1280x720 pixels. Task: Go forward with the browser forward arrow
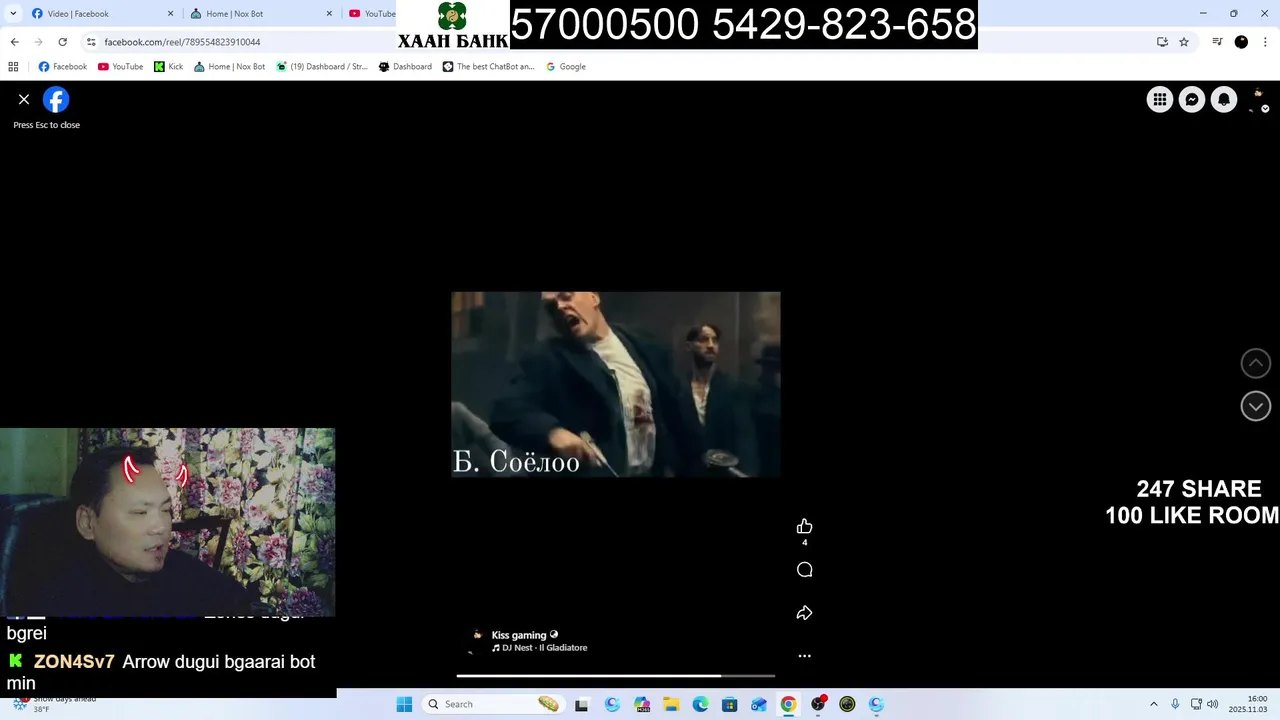point(38,42)
